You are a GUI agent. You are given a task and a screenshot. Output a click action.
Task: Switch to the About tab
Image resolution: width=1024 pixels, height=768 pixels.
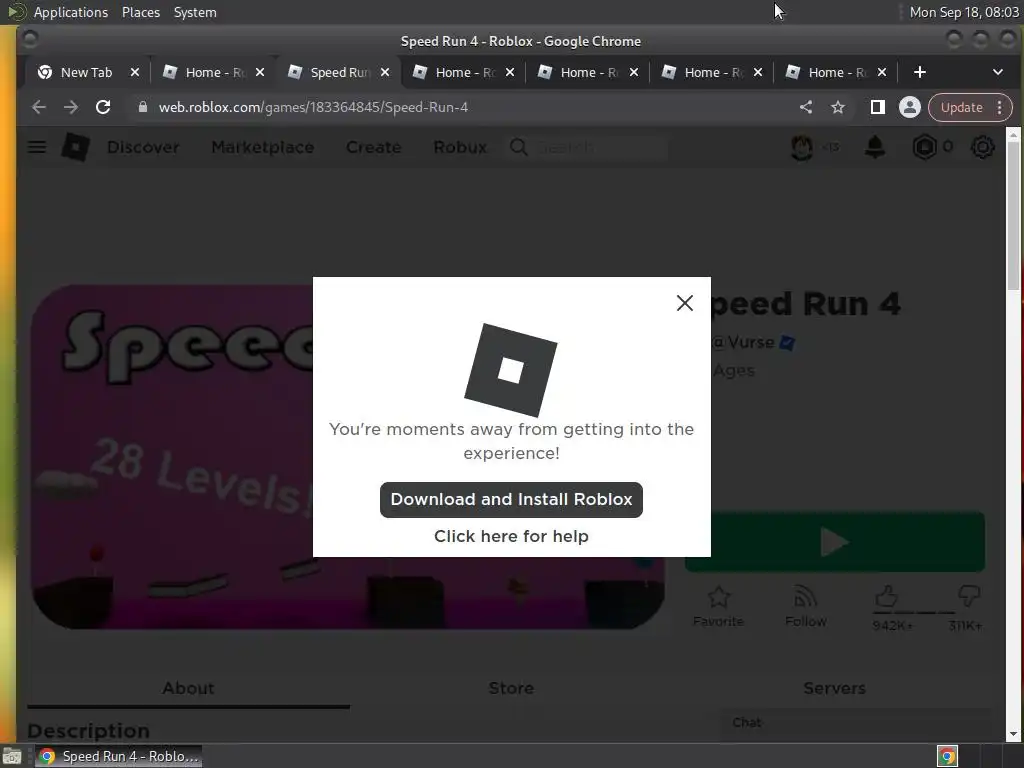point(188,688)
